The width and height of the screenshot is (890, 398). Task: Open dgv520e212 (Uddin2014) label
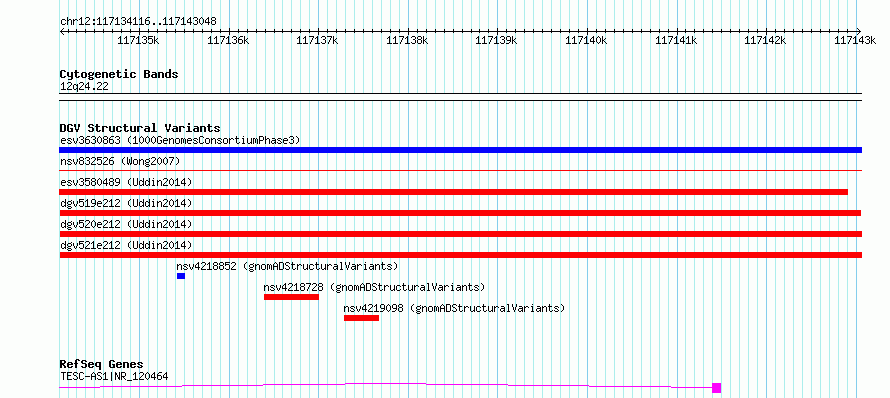coord(126,224)
